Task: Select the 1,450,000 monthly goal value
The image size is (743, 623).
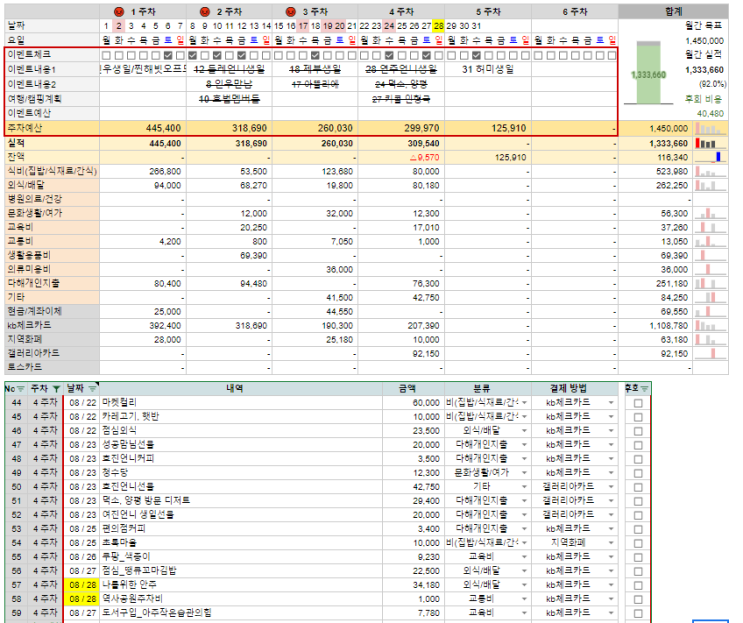Action: point(704,41)
